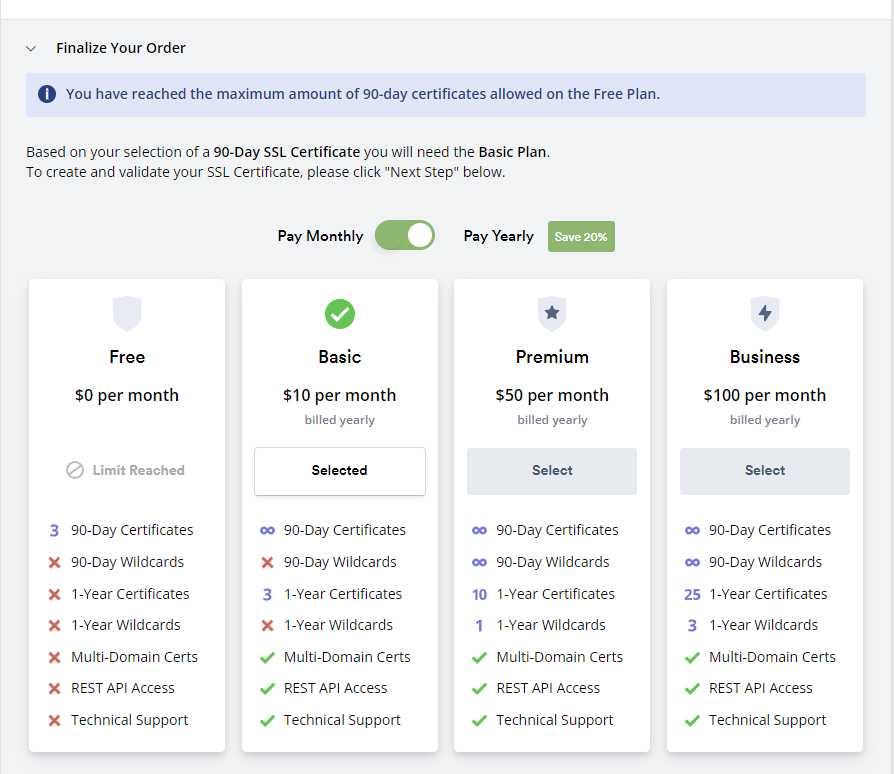Click the blue info icon in banner
This screenshot has width=894, height=774.
pyautogui.click(x=47, y=94)
